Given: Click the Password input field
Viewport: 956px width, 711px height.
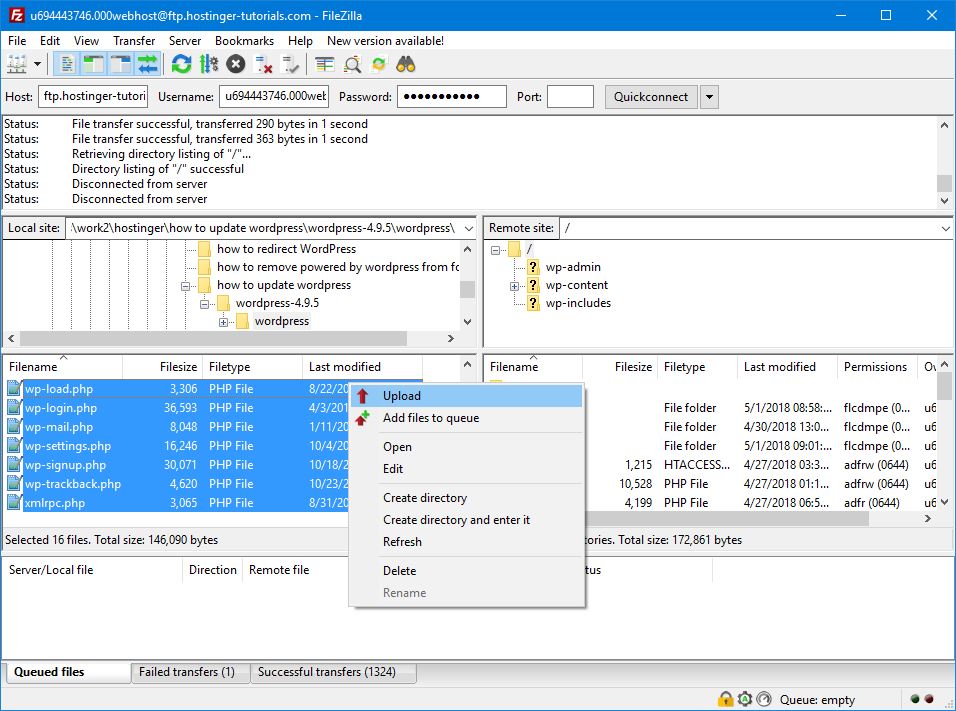Looking at the screenshot, I should (452, 96).
